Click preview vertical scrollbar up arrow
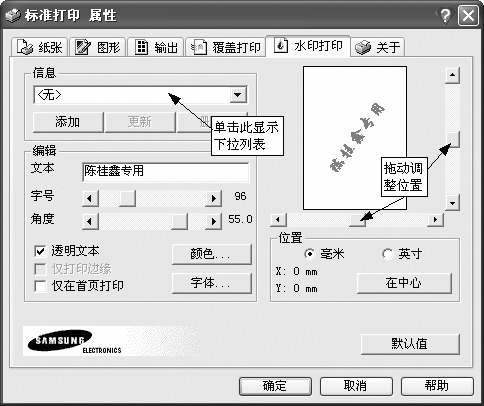The width and height of the screenshot is (484, 406). coord(452,75)
